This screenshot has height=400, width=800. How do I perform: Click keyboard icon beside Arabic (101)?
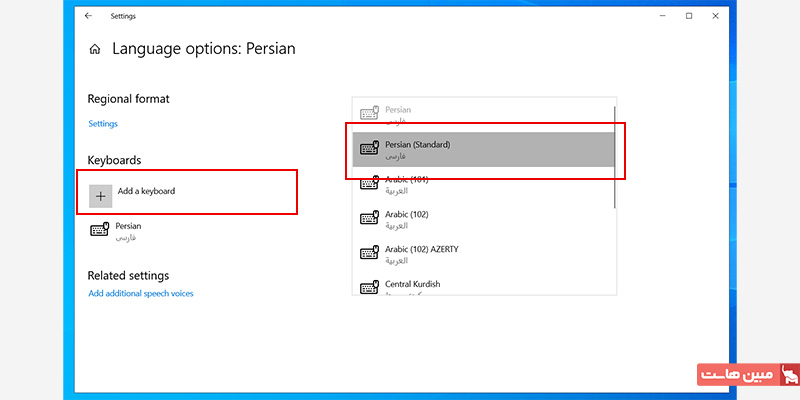click(369, 184)
